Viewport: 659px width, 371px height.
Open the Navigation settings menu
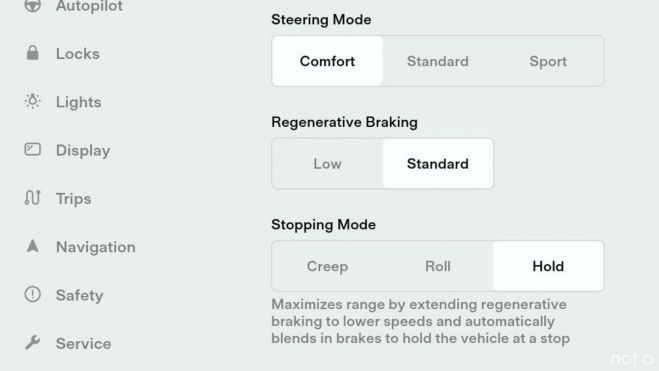click(96, 247)
